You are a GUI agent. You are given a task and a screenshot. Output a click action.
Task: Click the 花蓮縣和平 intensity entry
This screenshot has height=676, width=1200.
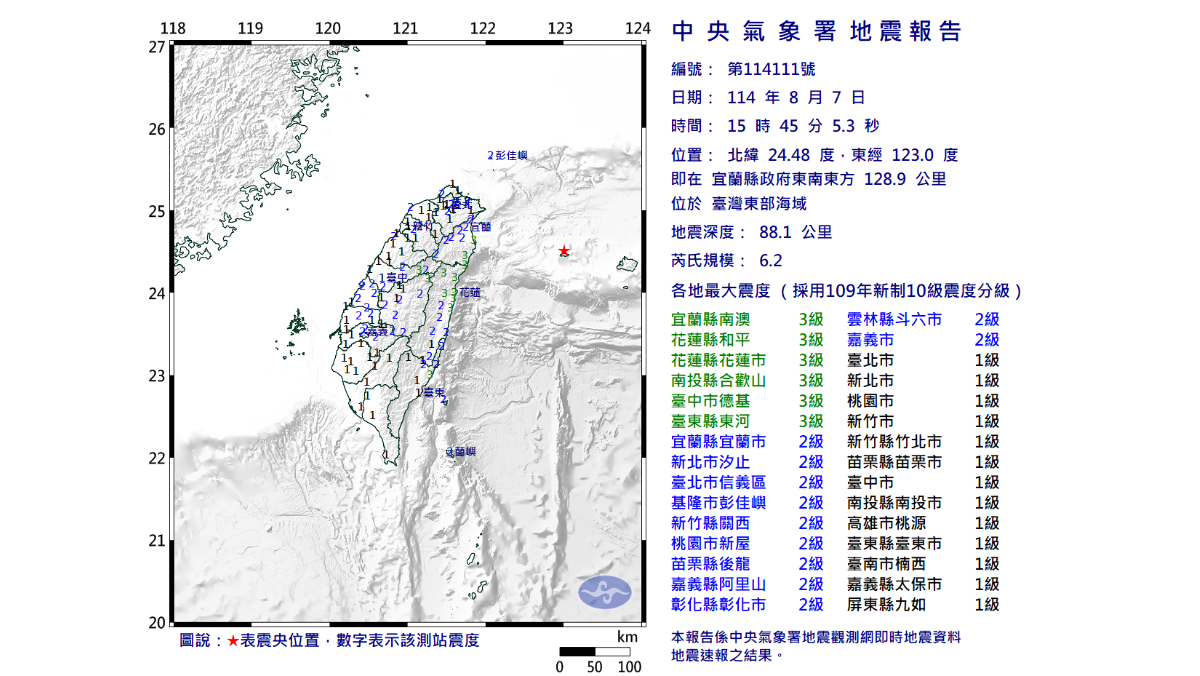(x=710, y=340)
